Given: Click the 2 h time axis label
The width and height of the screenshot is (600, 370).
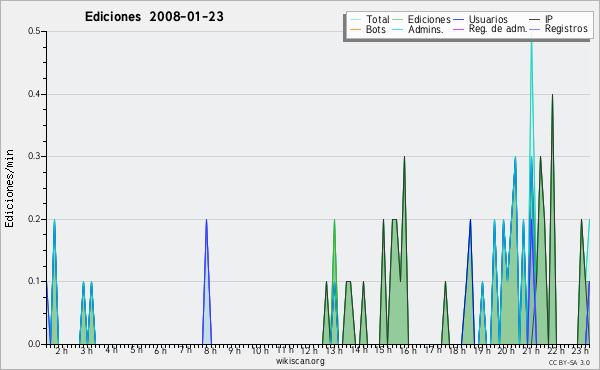Looking at the screenshot, I should (61, 350).
